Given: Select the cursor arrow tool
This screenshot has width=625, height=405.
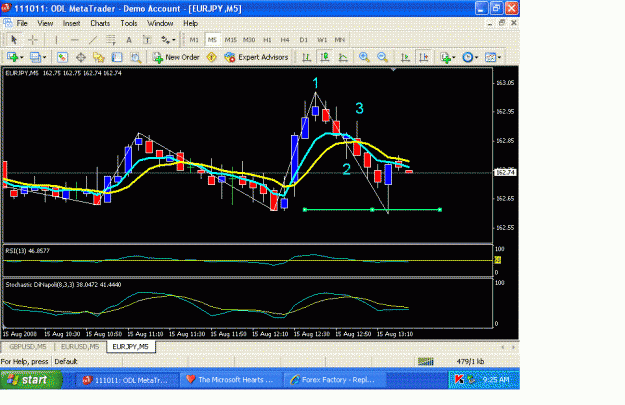Looking at the screenshot, I should (x=14, y=39).
